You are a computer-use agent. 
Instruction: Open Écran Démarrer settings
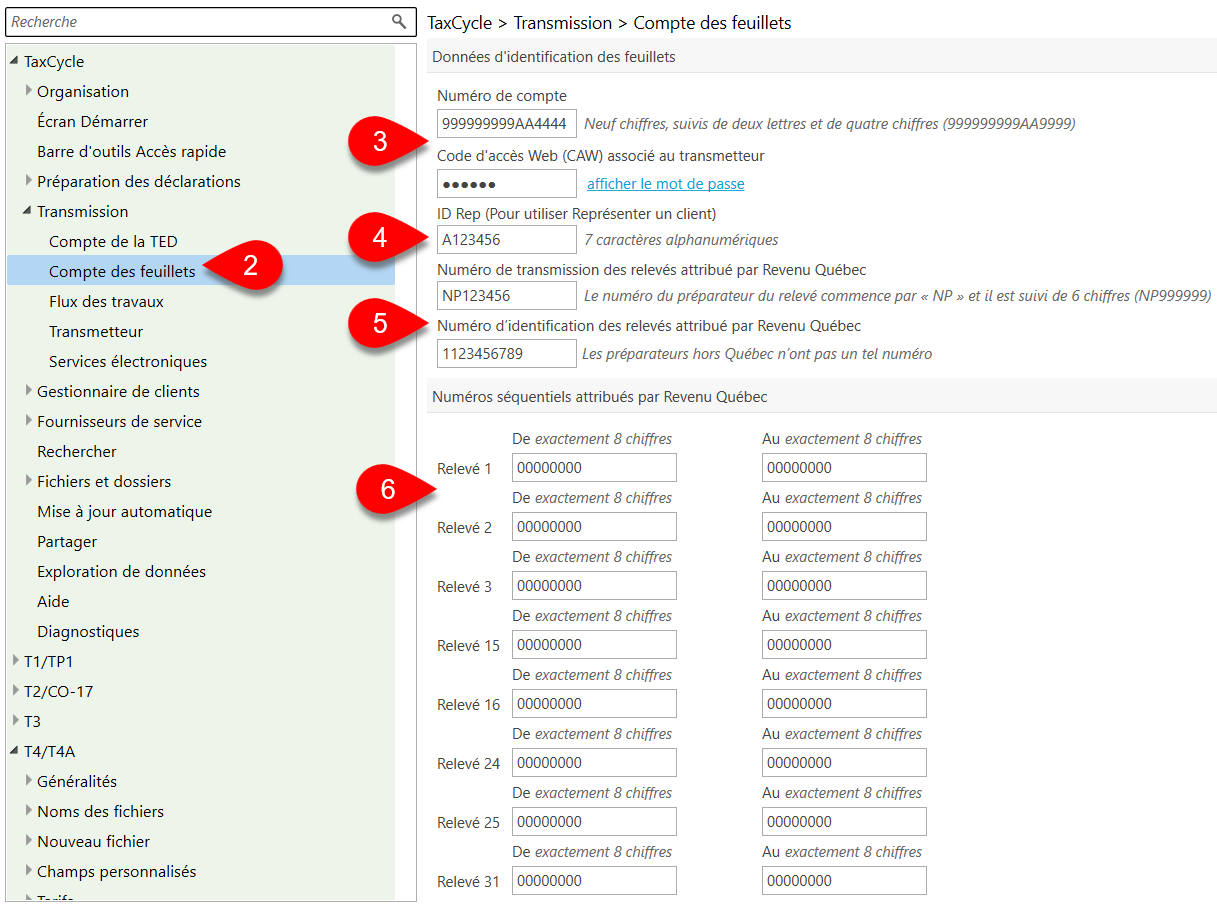(92, 121)
